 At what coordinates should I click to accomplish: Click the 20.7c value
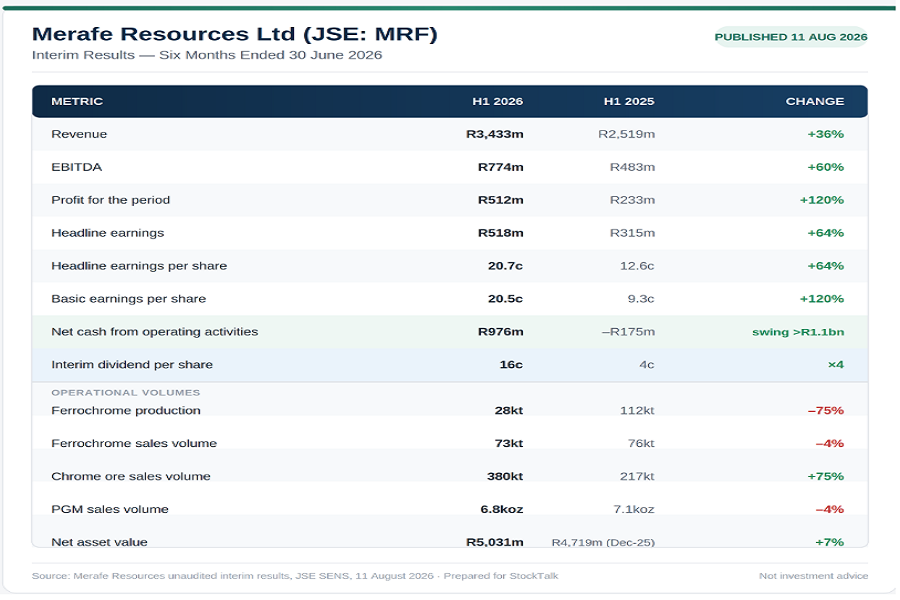506,266
